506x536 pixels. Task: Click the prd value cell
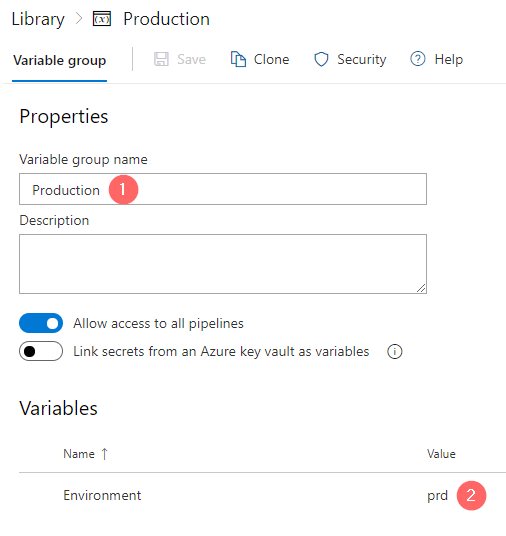(x=437, y=496)
